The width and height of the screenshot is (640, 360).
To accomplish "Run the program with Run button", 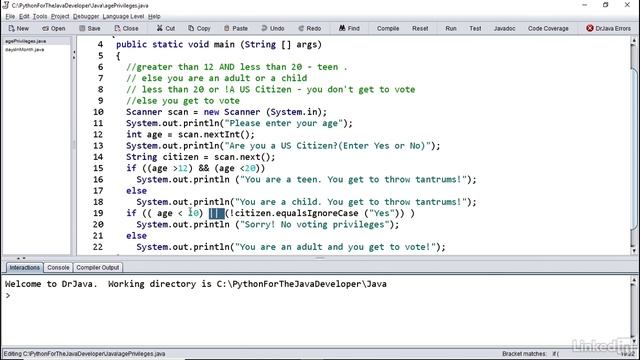I will coord(451,28).
